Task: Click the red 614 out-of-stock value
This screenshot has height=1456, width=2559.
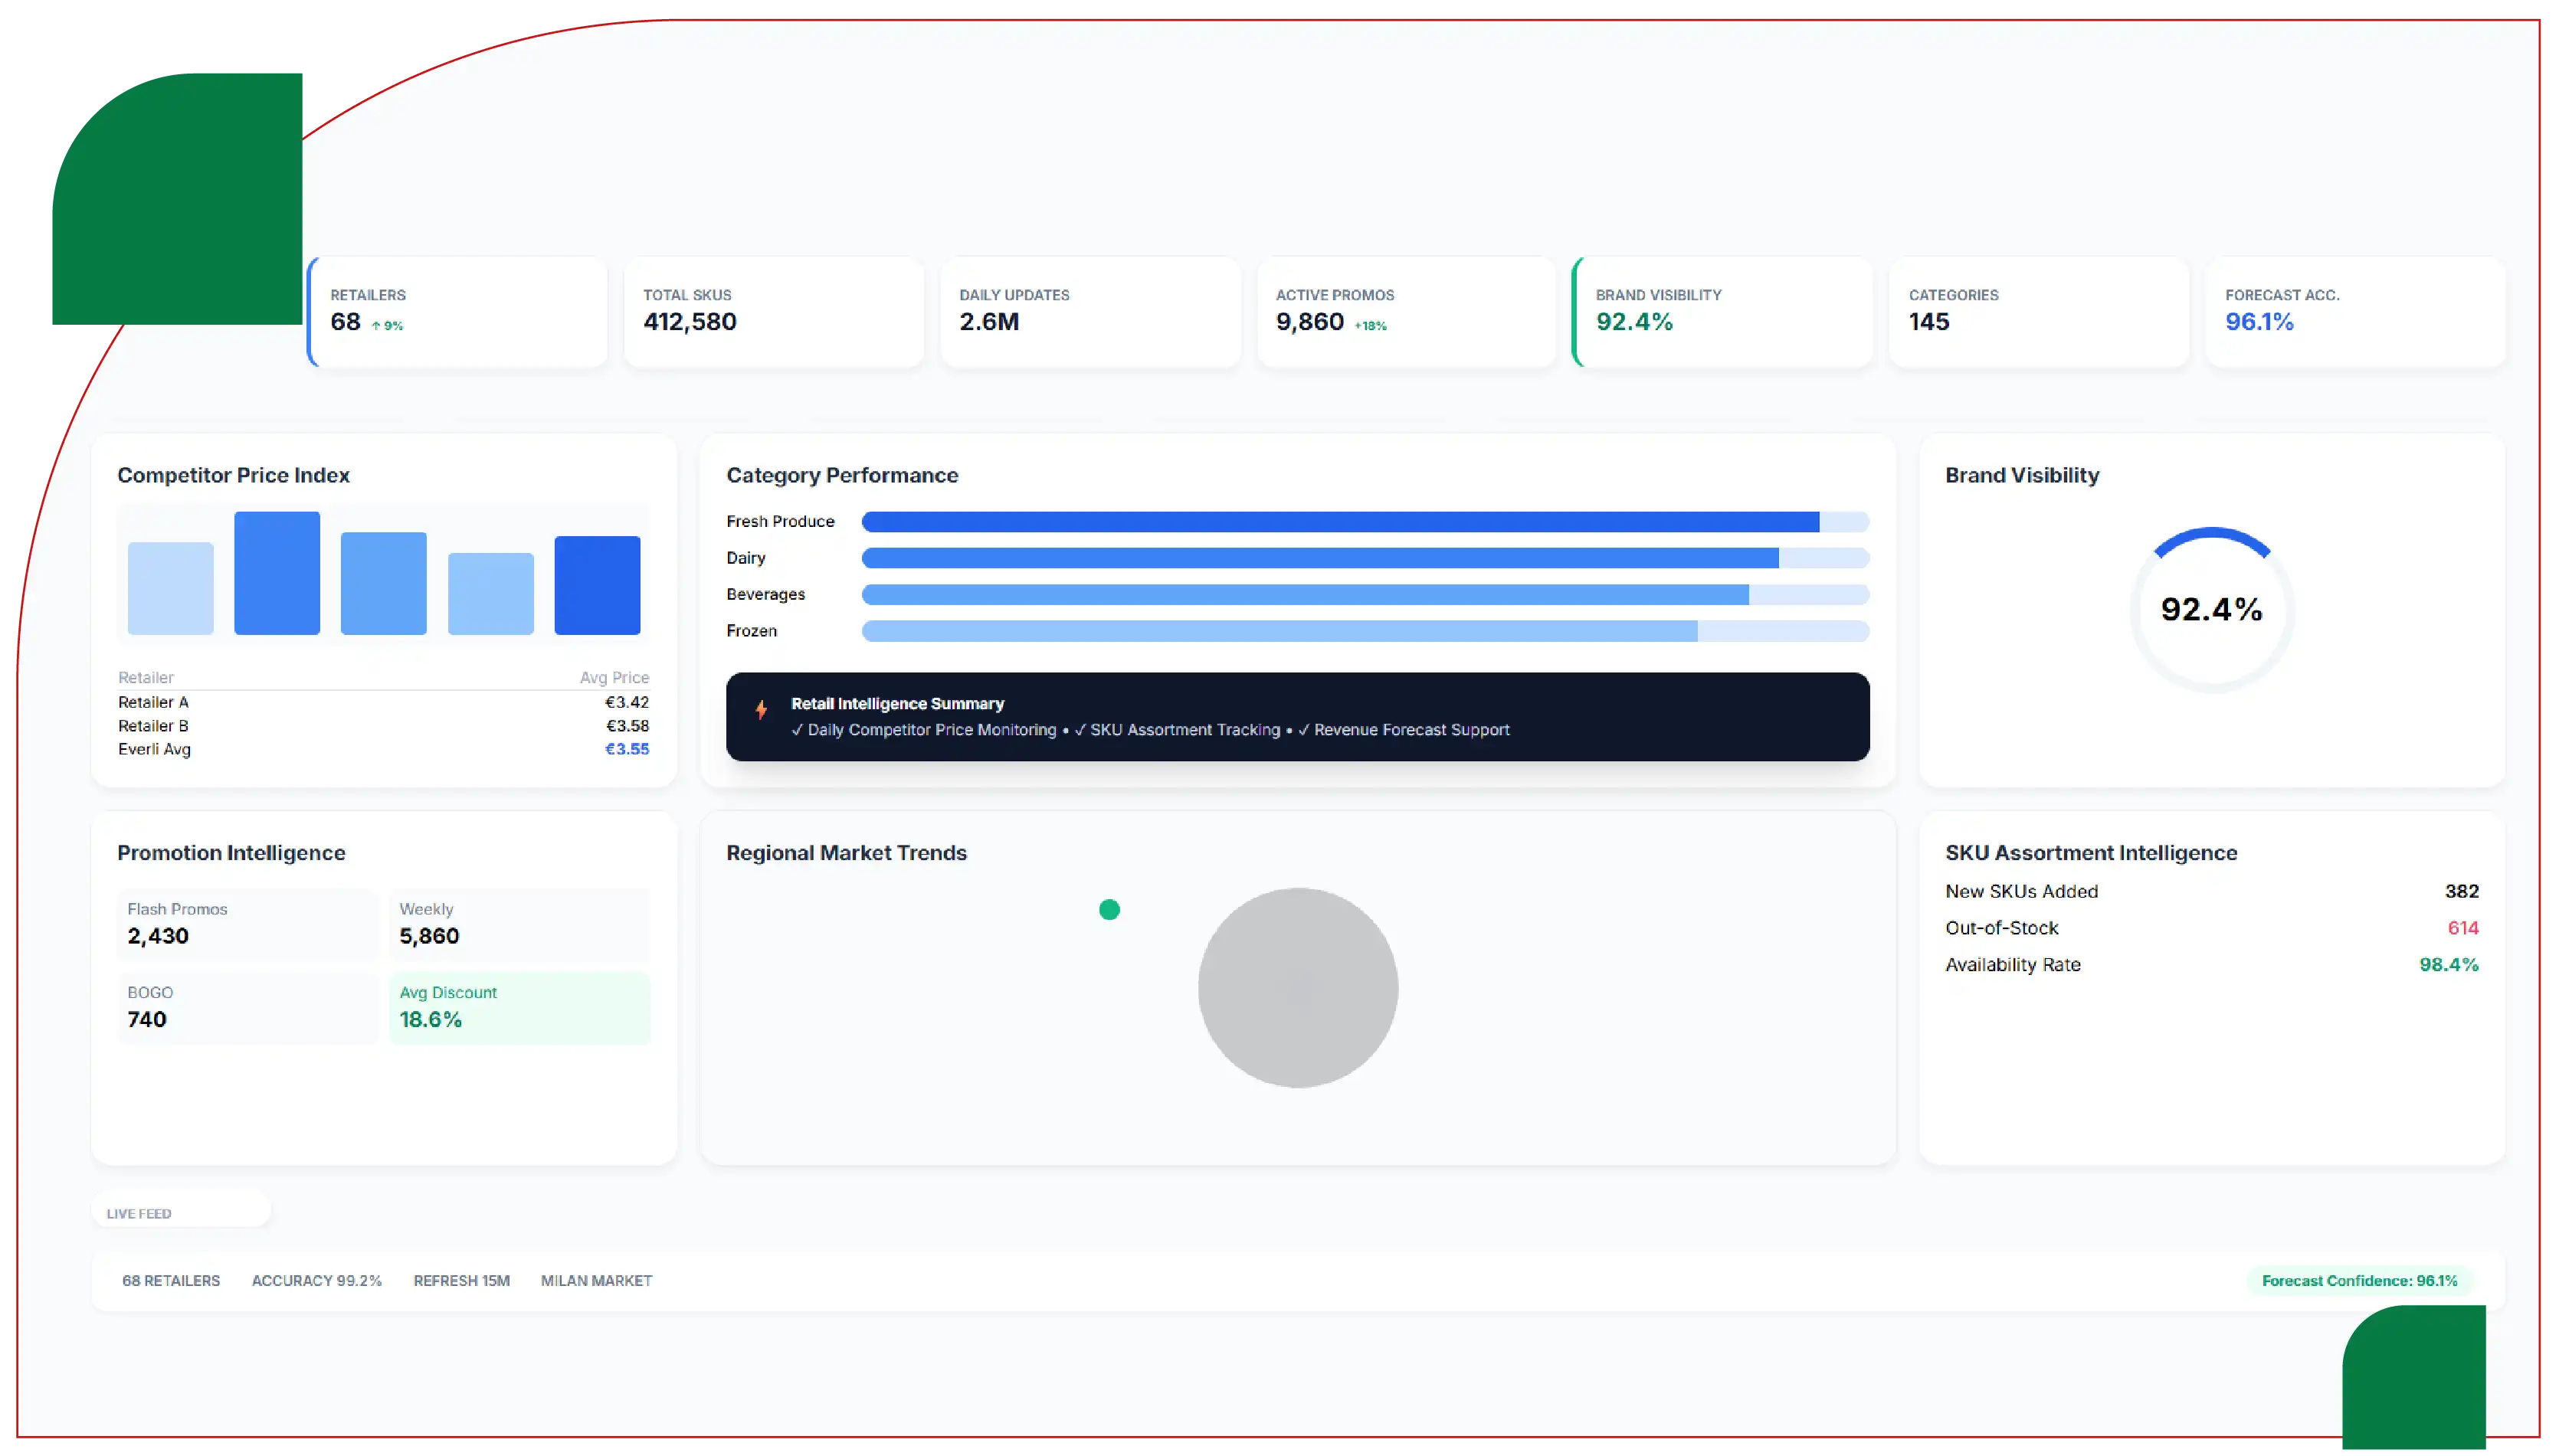Action: [x=2463, y=928]
